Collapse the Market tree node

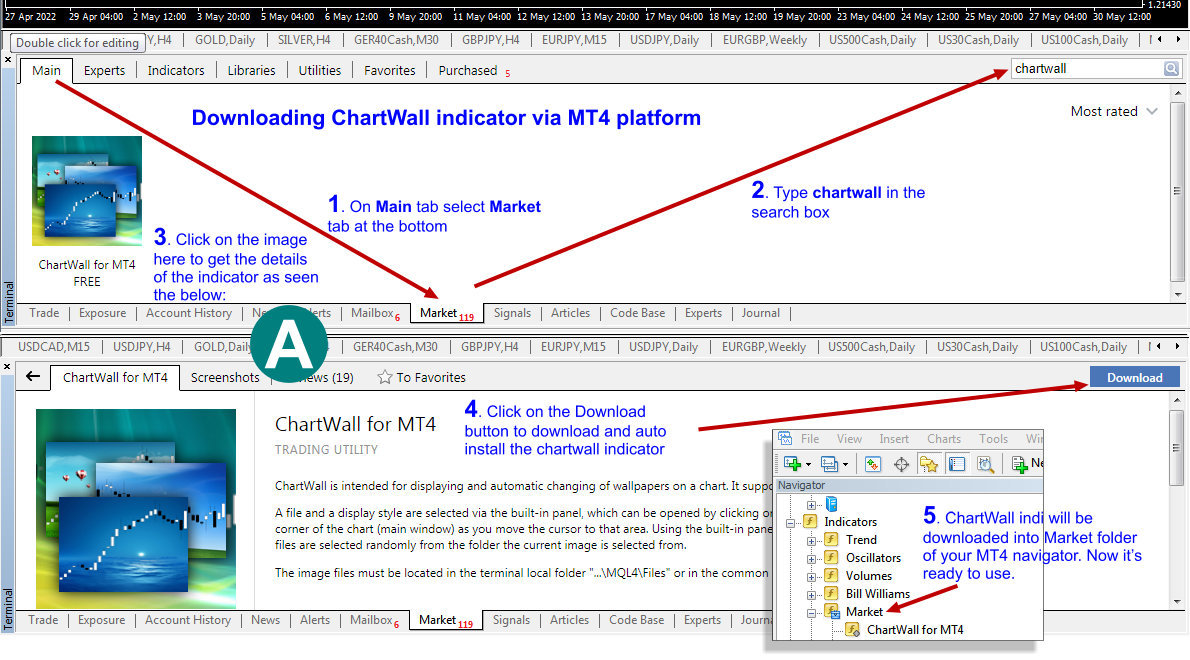click(x=811, y=613)
